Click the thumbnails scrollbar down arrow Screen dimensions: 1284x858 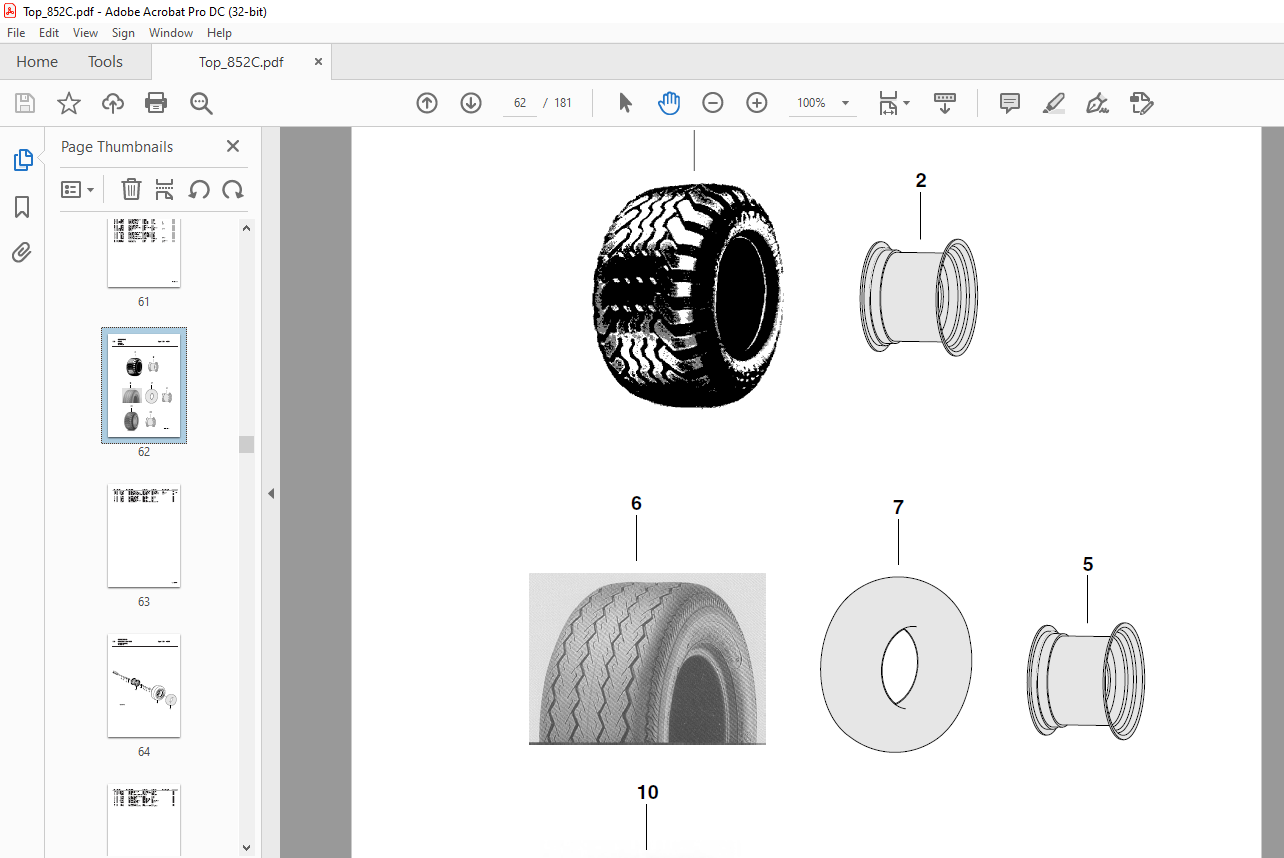click(x=246, y=846)
